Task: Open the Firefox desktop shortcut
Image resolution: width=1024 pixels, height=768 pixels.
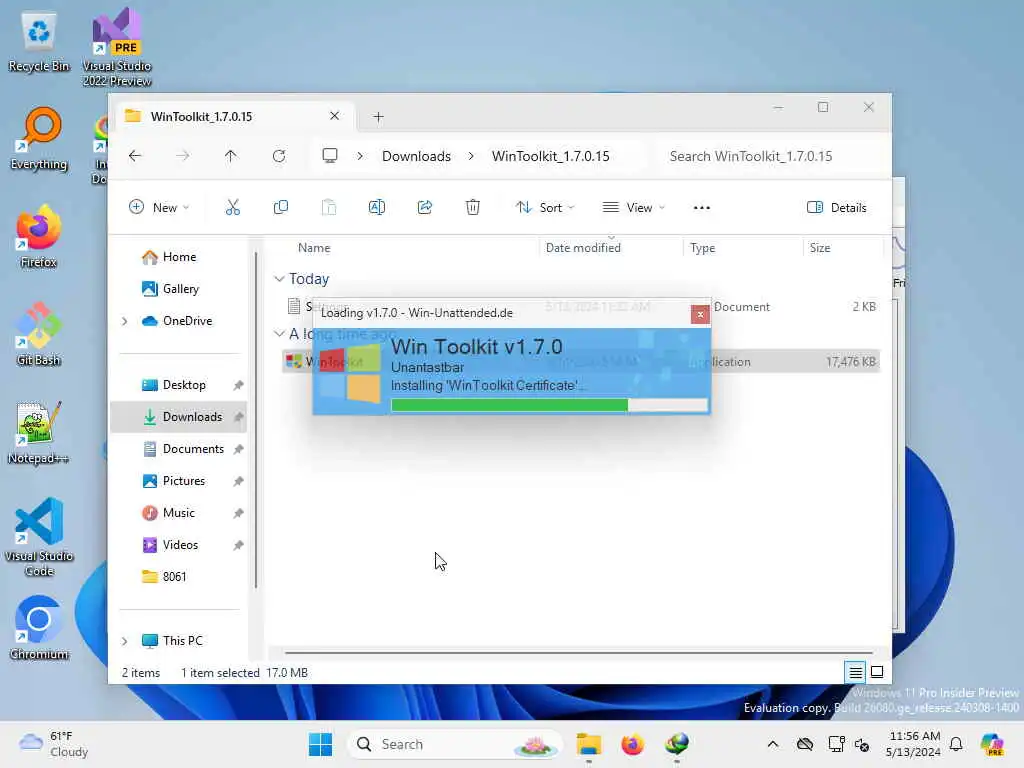Action: tap(39, 237)
